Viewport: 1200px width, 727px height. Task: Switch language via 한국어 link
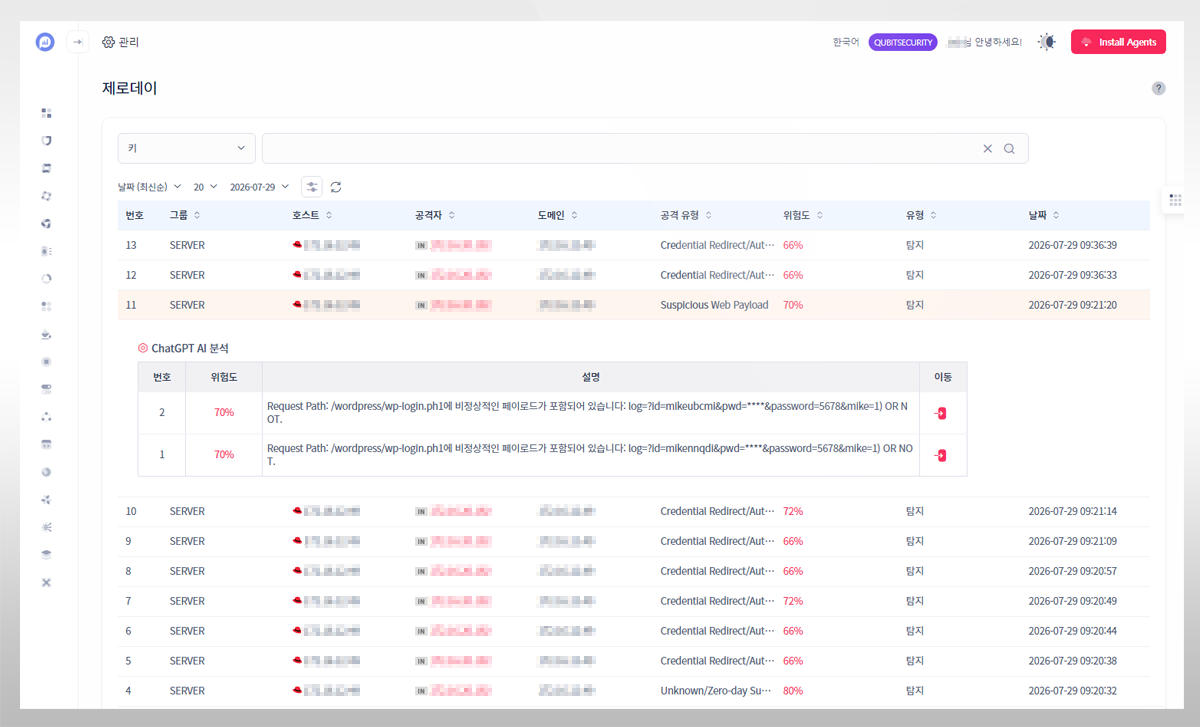(846, 42)
